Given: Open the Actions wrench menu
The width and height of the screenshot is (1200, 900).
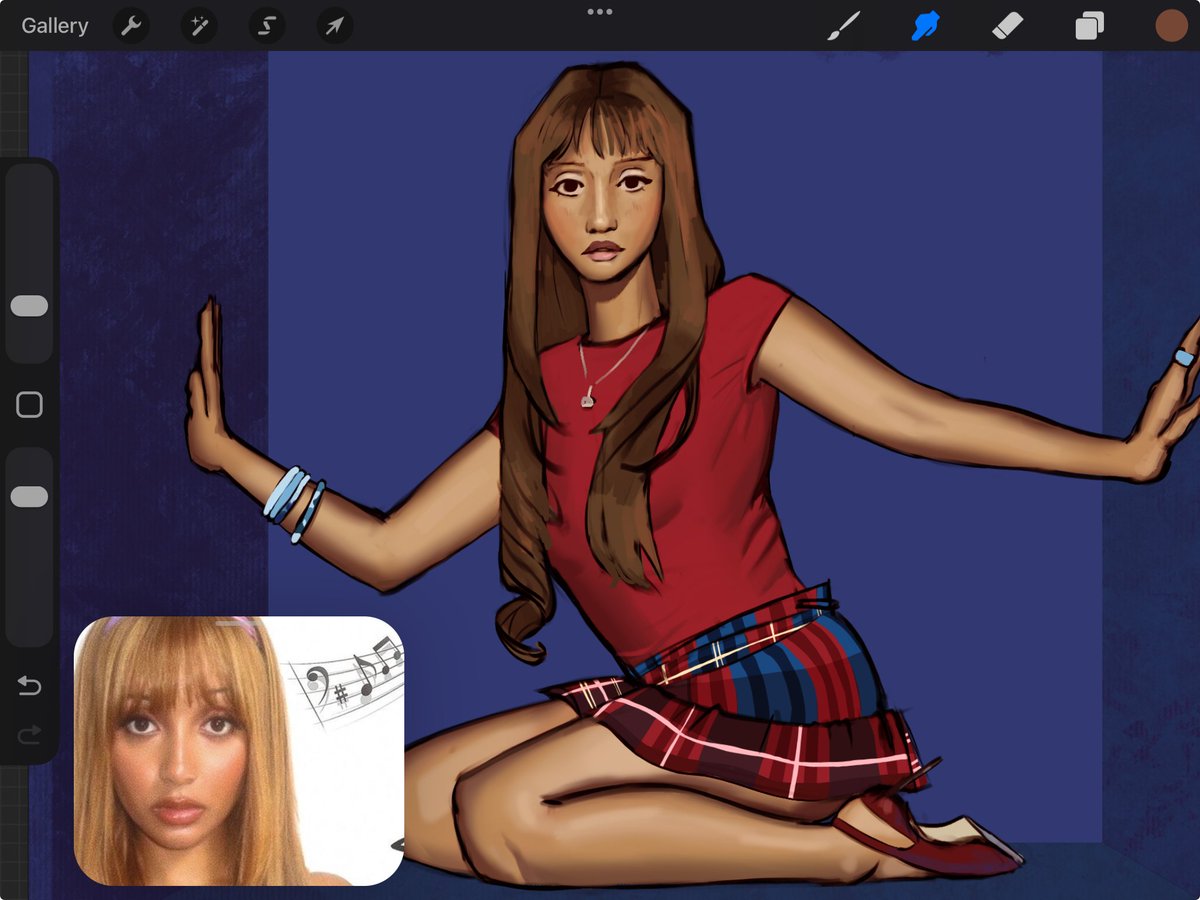Looking at the screenshot, I should [x=131, y=26].
